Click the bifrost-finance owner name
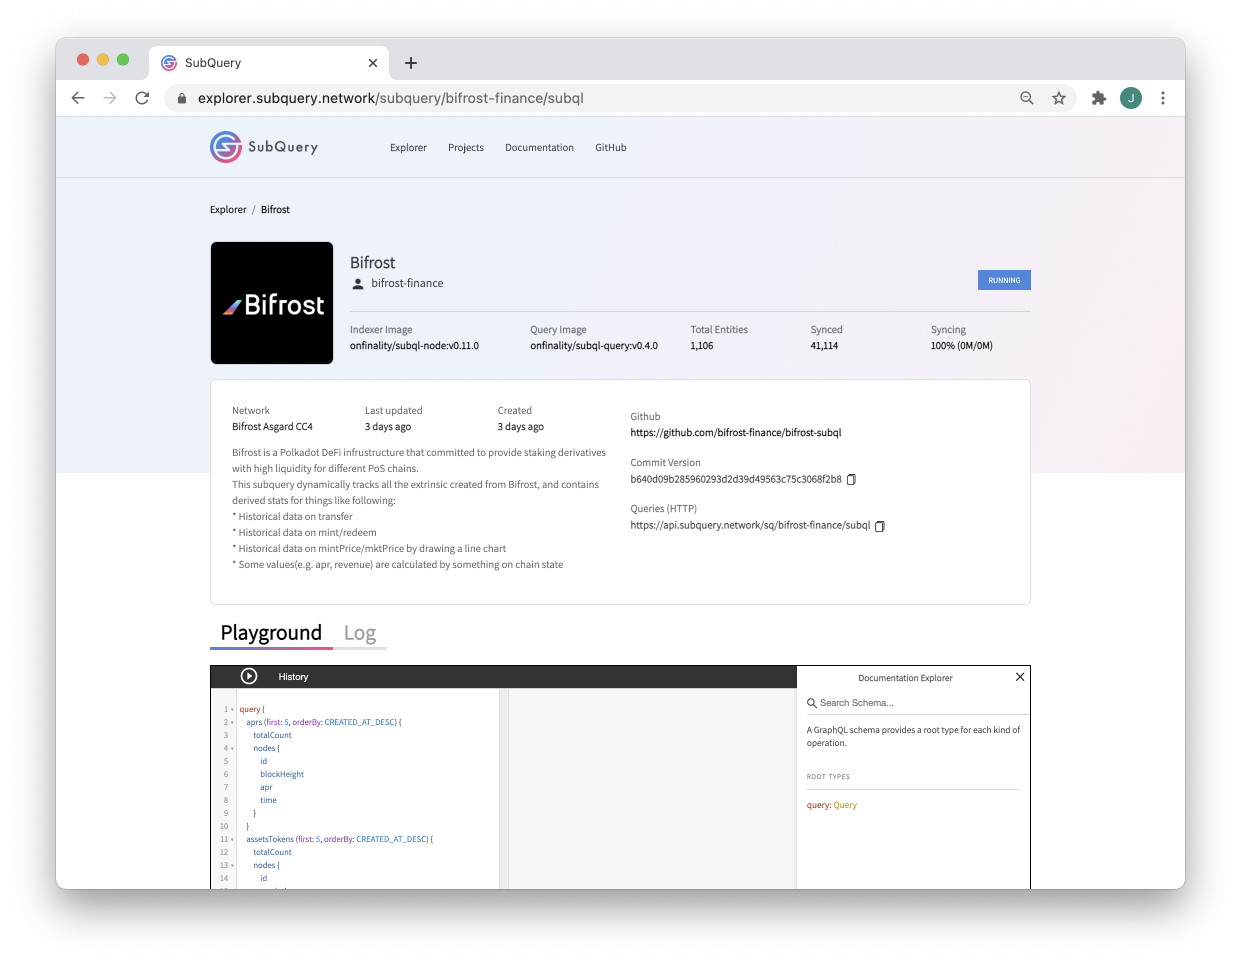 coord(407,284)
